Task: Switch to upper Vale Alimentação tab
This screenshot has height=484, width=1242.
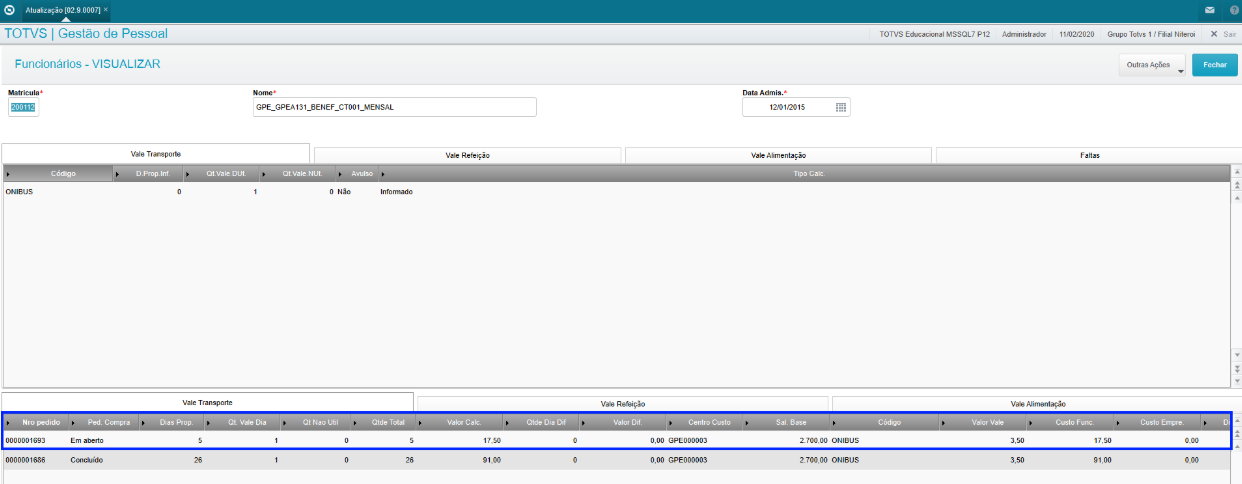Action: click(x=778, y=155)
